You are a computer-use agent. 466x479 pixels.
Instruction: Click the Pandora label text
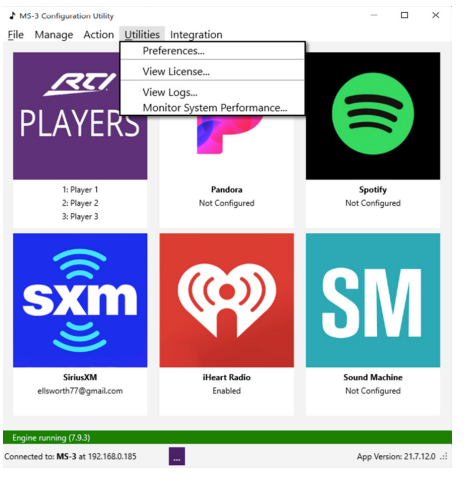pos(227,190)
